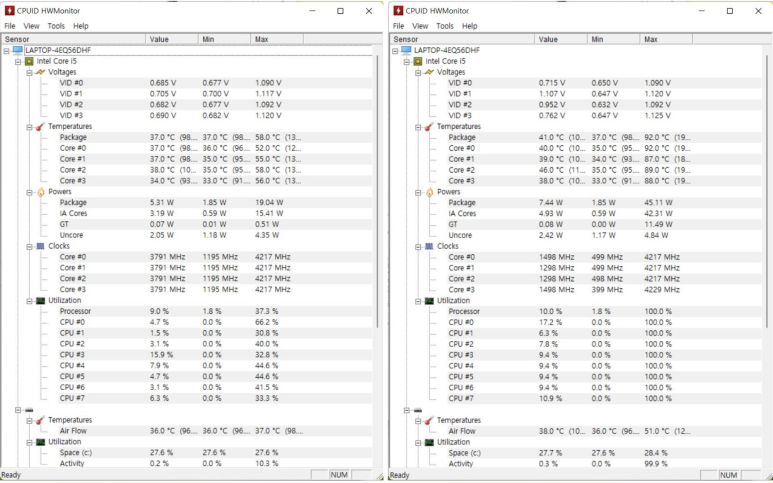Collapse LAPTOP-4EQ56DHF node in left window

[6, 50]
